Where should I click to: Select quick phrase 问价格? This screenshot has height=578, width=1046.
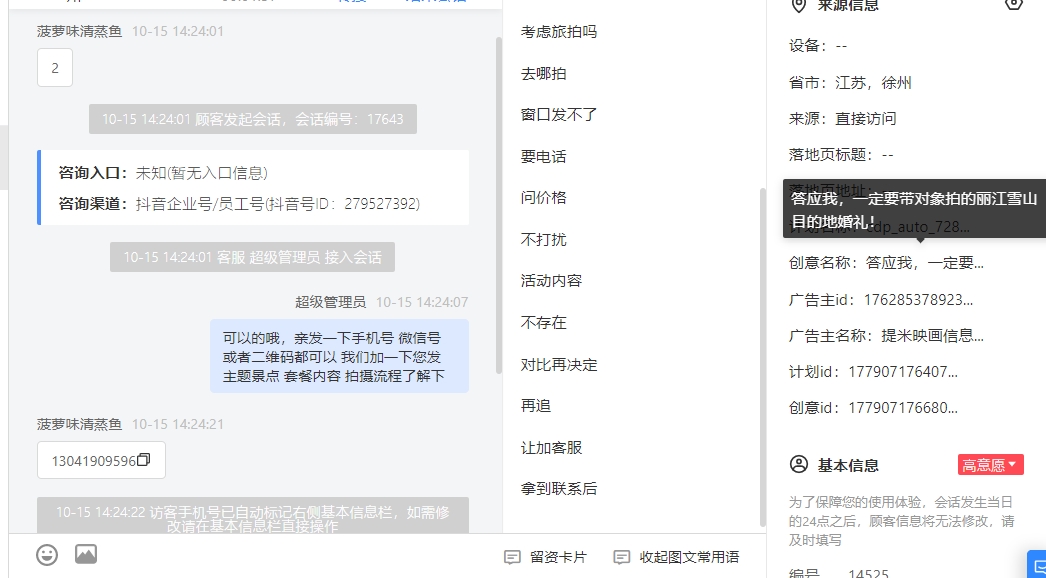pyautogui.click(x=544, y=198)
